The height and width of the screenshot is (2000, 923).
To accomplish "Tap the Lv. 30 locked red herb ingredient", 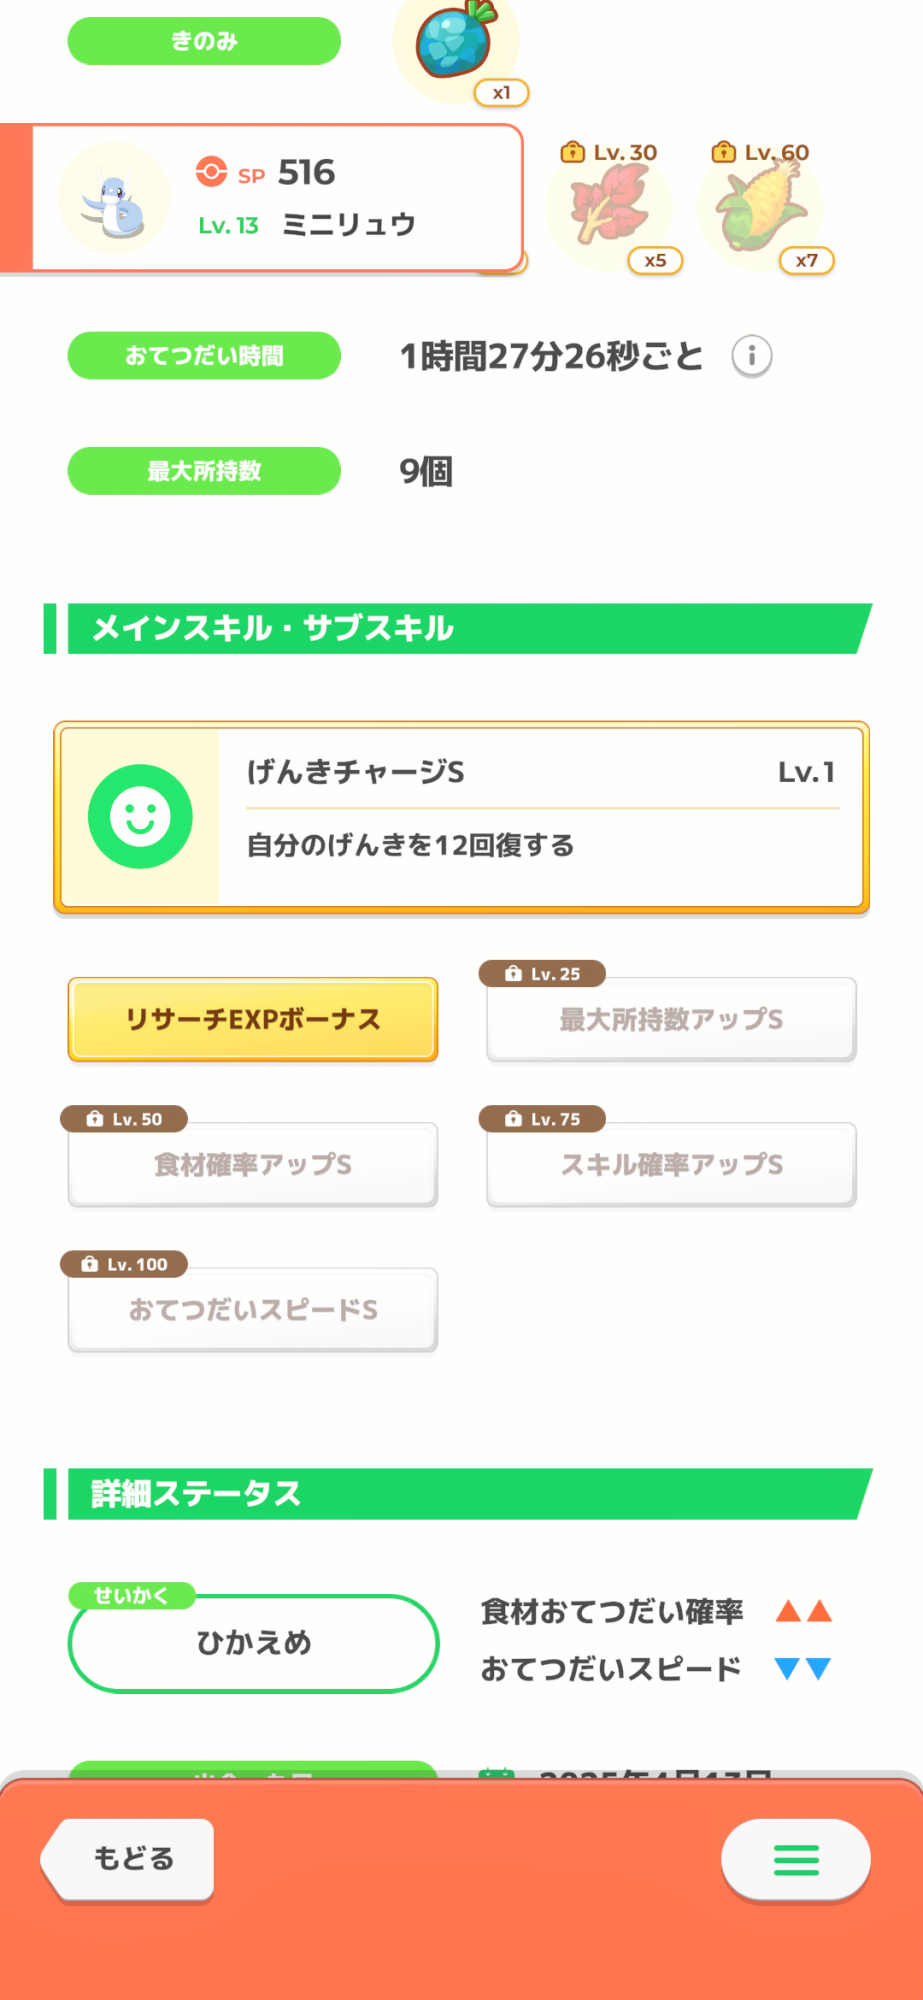I will pos(609,207).
